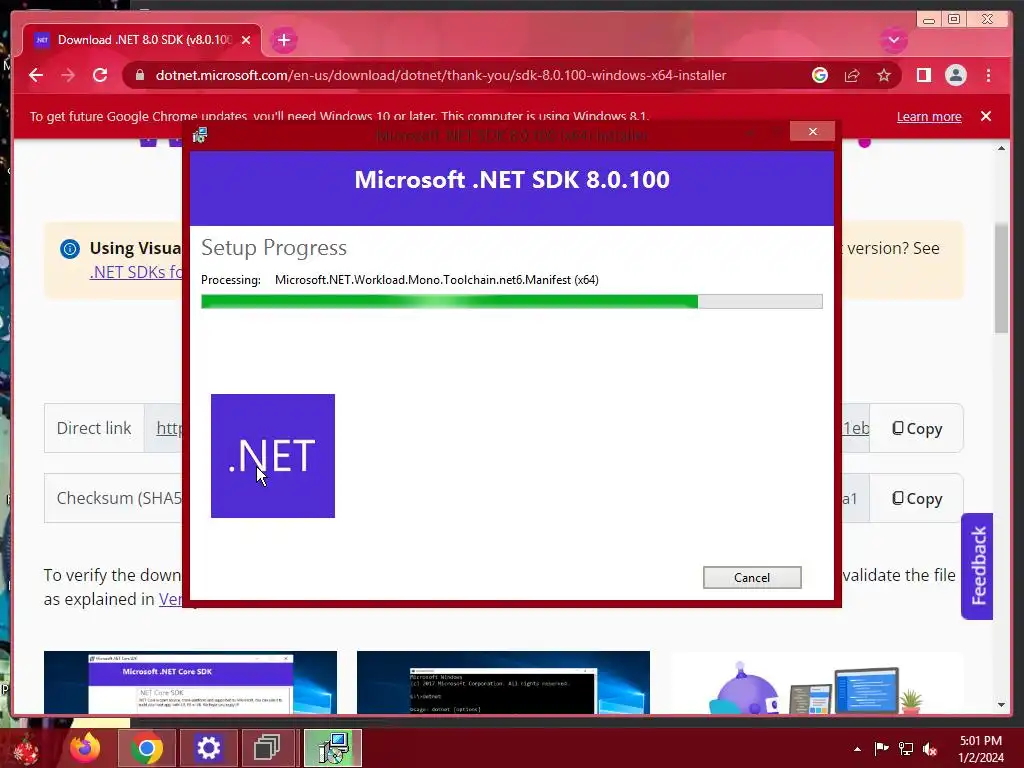This screenshot has width=1024, height=768.
Task: Click the info icon in the notice
Action: [x=70, y=249]
